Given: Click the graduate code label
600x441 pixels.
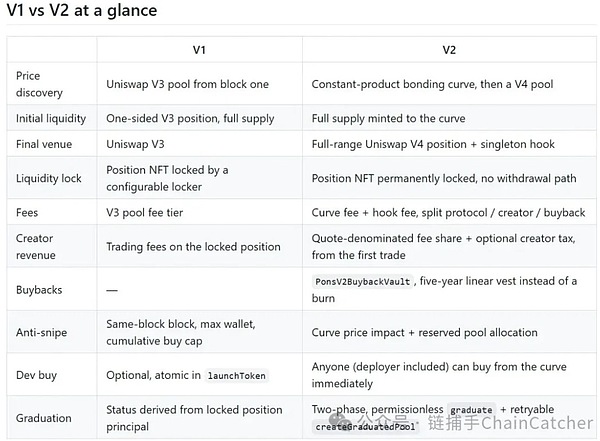Looking at the screenshot, I should (471, 410).
